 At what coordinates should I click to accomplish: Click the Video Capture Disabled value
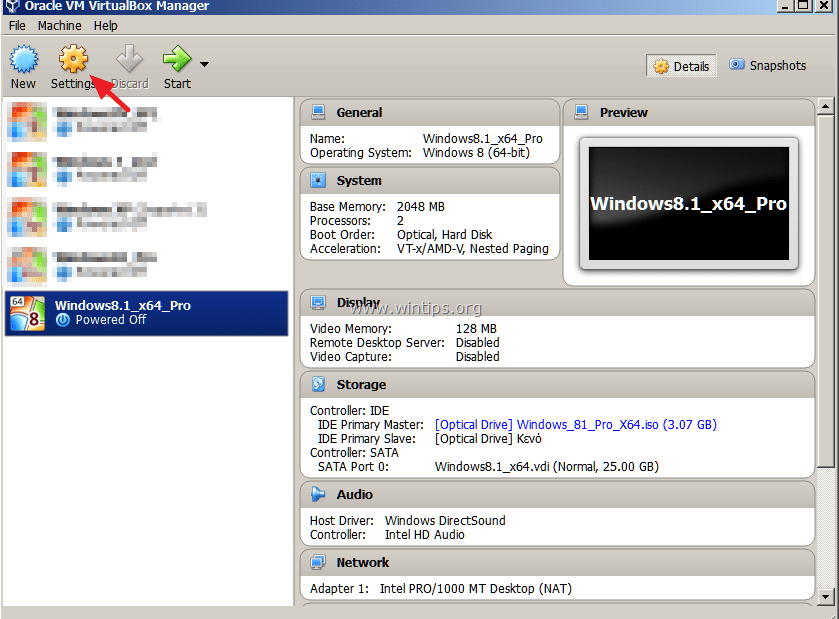point(477,356)
